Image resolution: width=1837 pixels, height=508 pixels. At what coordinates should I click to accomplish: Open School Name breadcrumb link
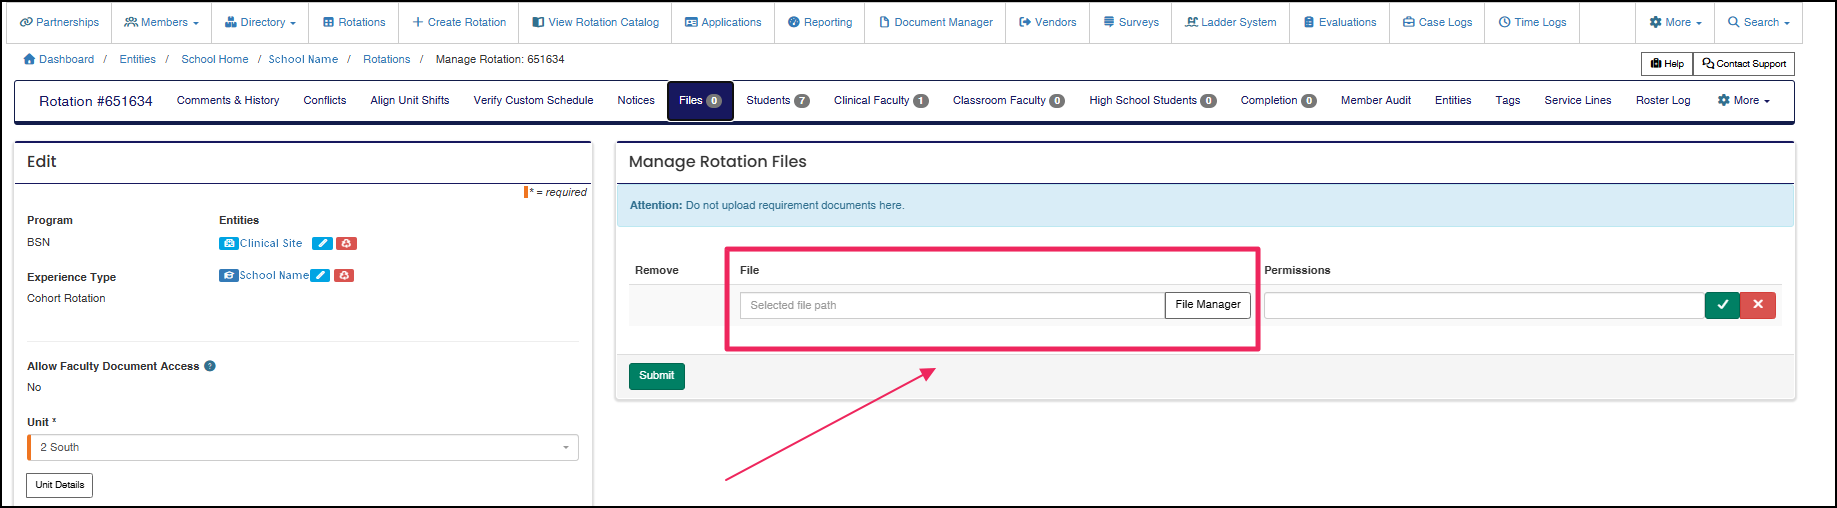[303, 59]
